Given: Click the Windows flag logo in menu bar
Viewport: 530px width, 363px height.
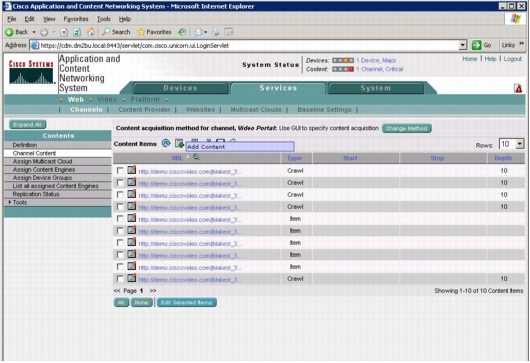Looking at the screenshot, I should pyautogui.click(x=515, y=19).
